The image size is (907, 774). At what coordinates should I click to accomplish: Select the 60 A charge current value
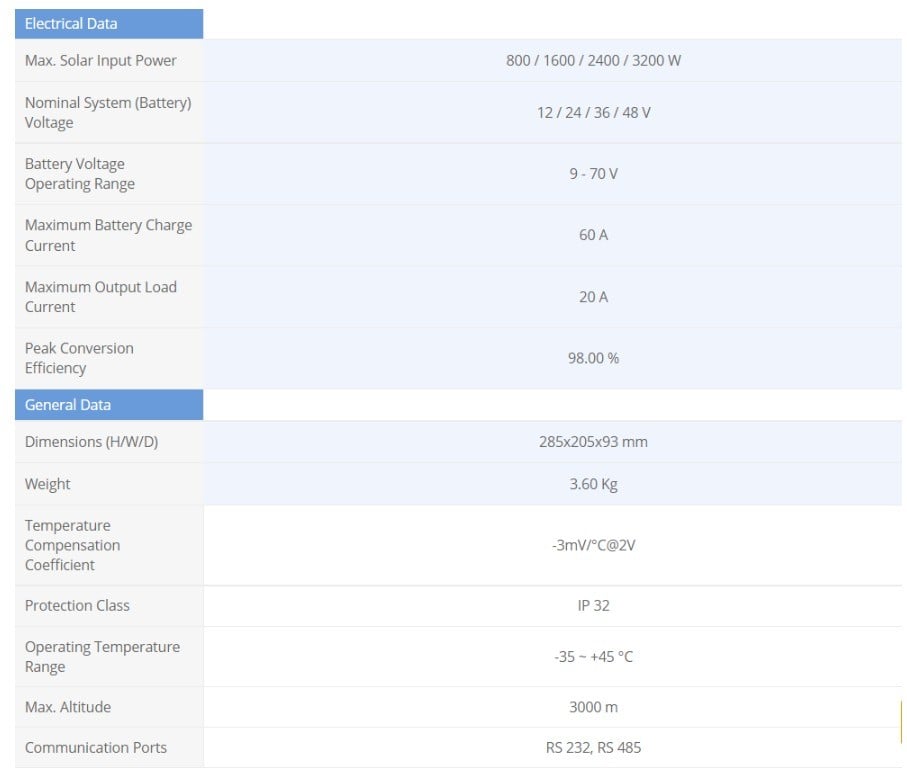[x=593, y=235]
